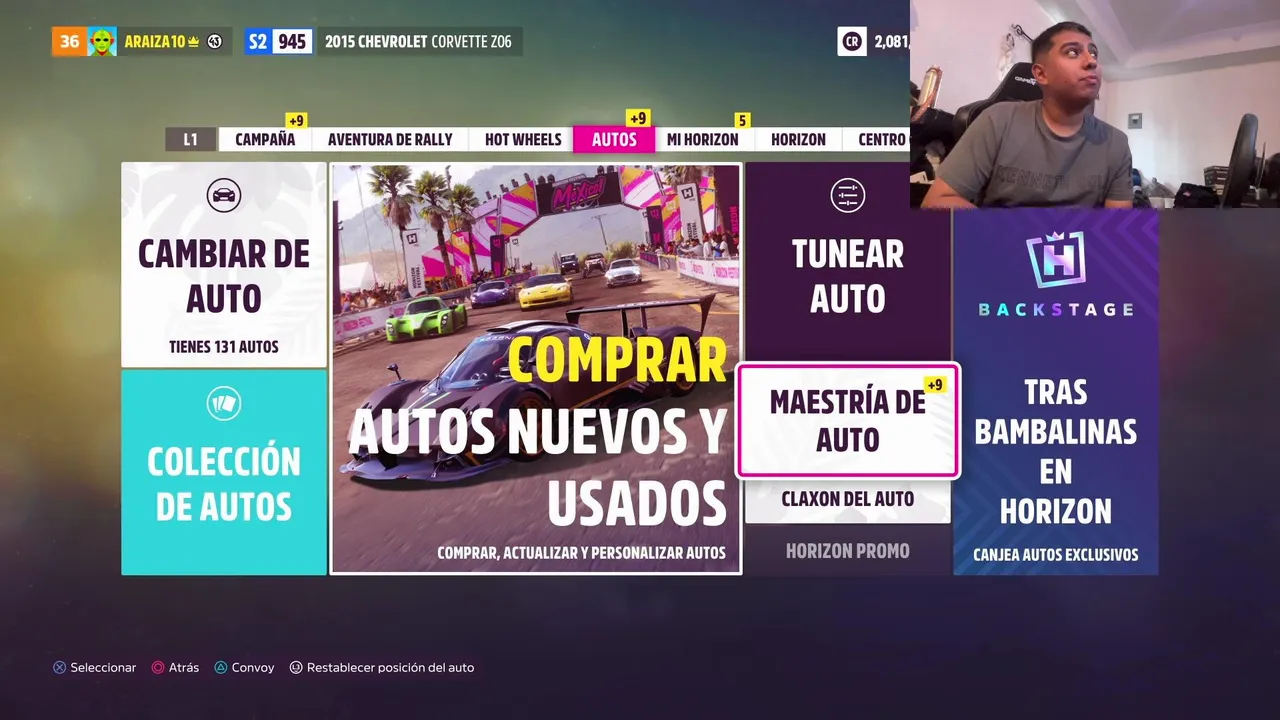The height and width of the screenshot is (720, 1280).
Task: Click the +9 badge on the Autos tab
Action: point(637,118)
